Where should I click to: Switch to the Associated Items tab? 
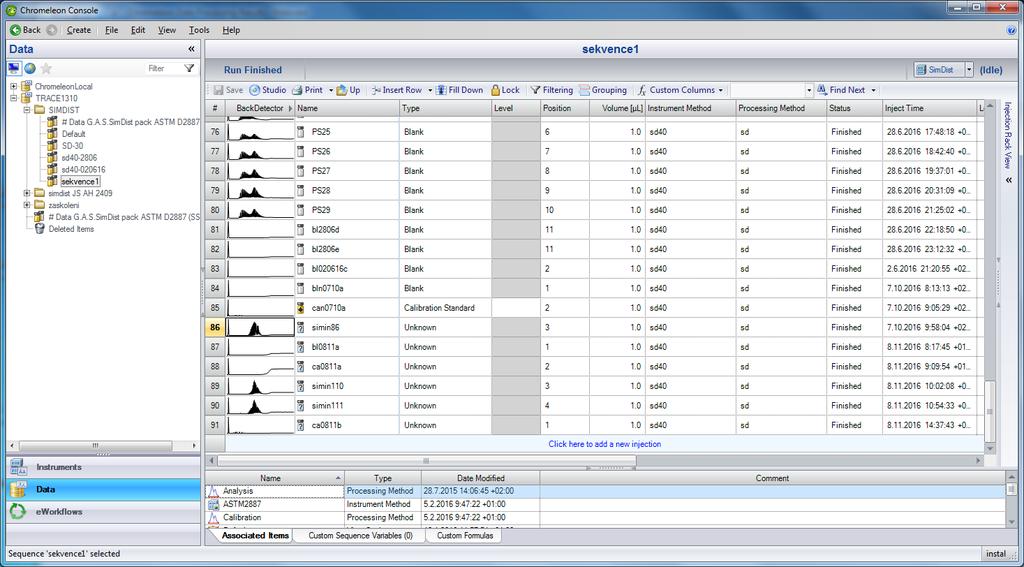(x=255, y=536)
